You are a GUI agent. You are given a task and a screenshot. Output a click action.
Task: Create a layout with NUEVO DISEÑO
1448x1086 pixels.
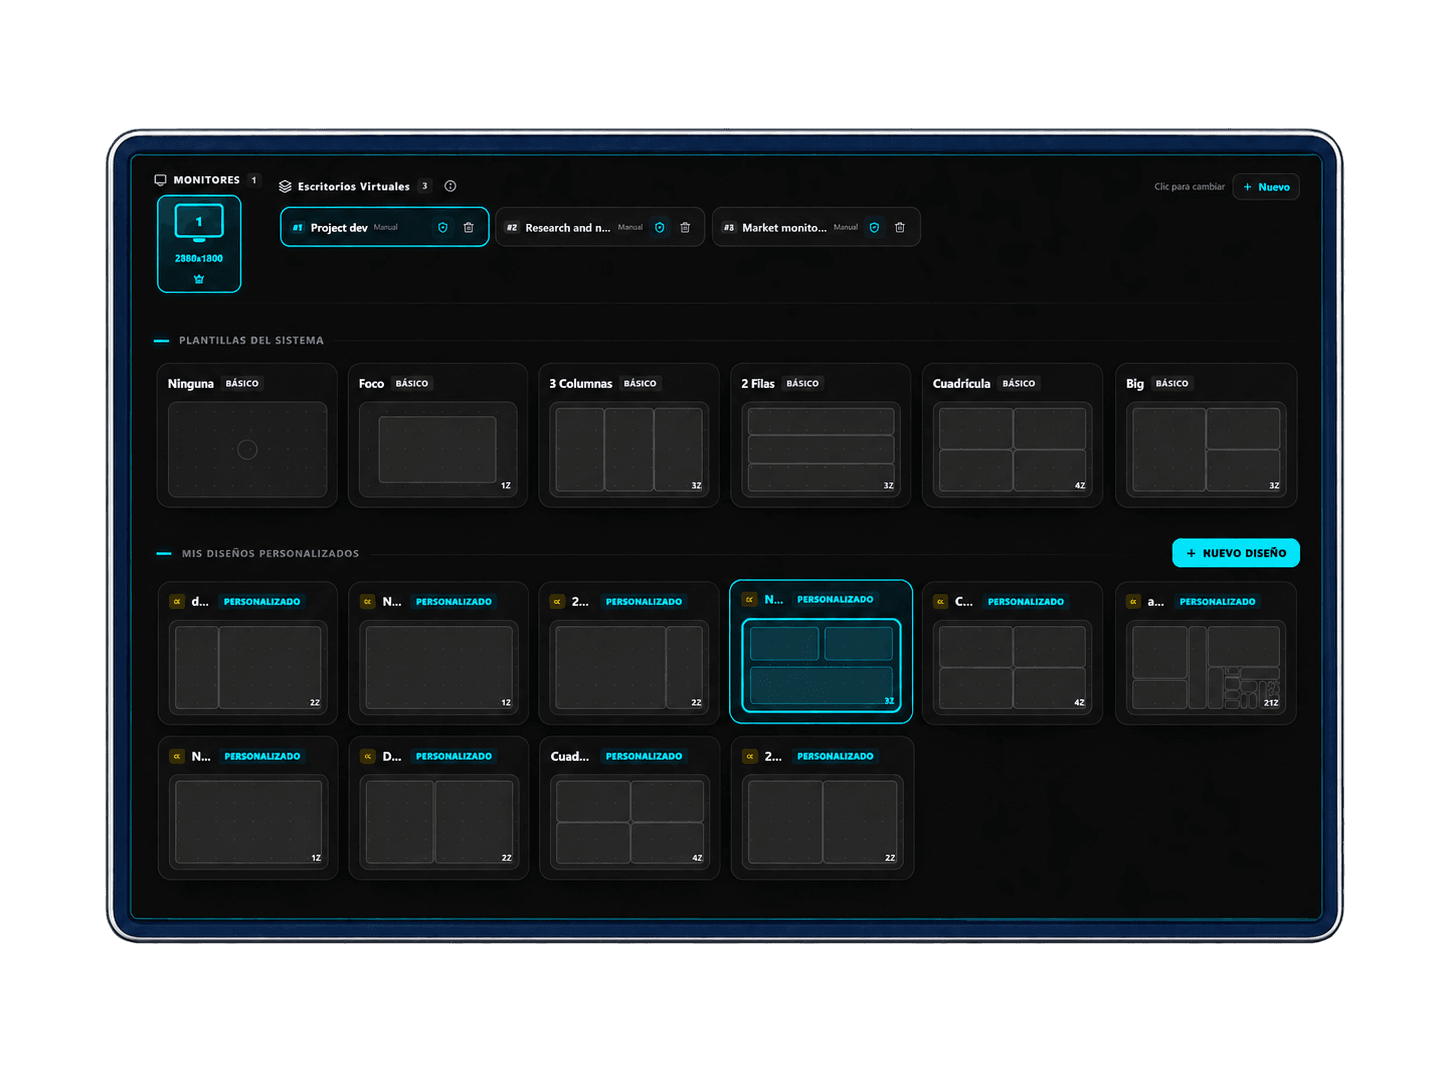pos(1236,553)
